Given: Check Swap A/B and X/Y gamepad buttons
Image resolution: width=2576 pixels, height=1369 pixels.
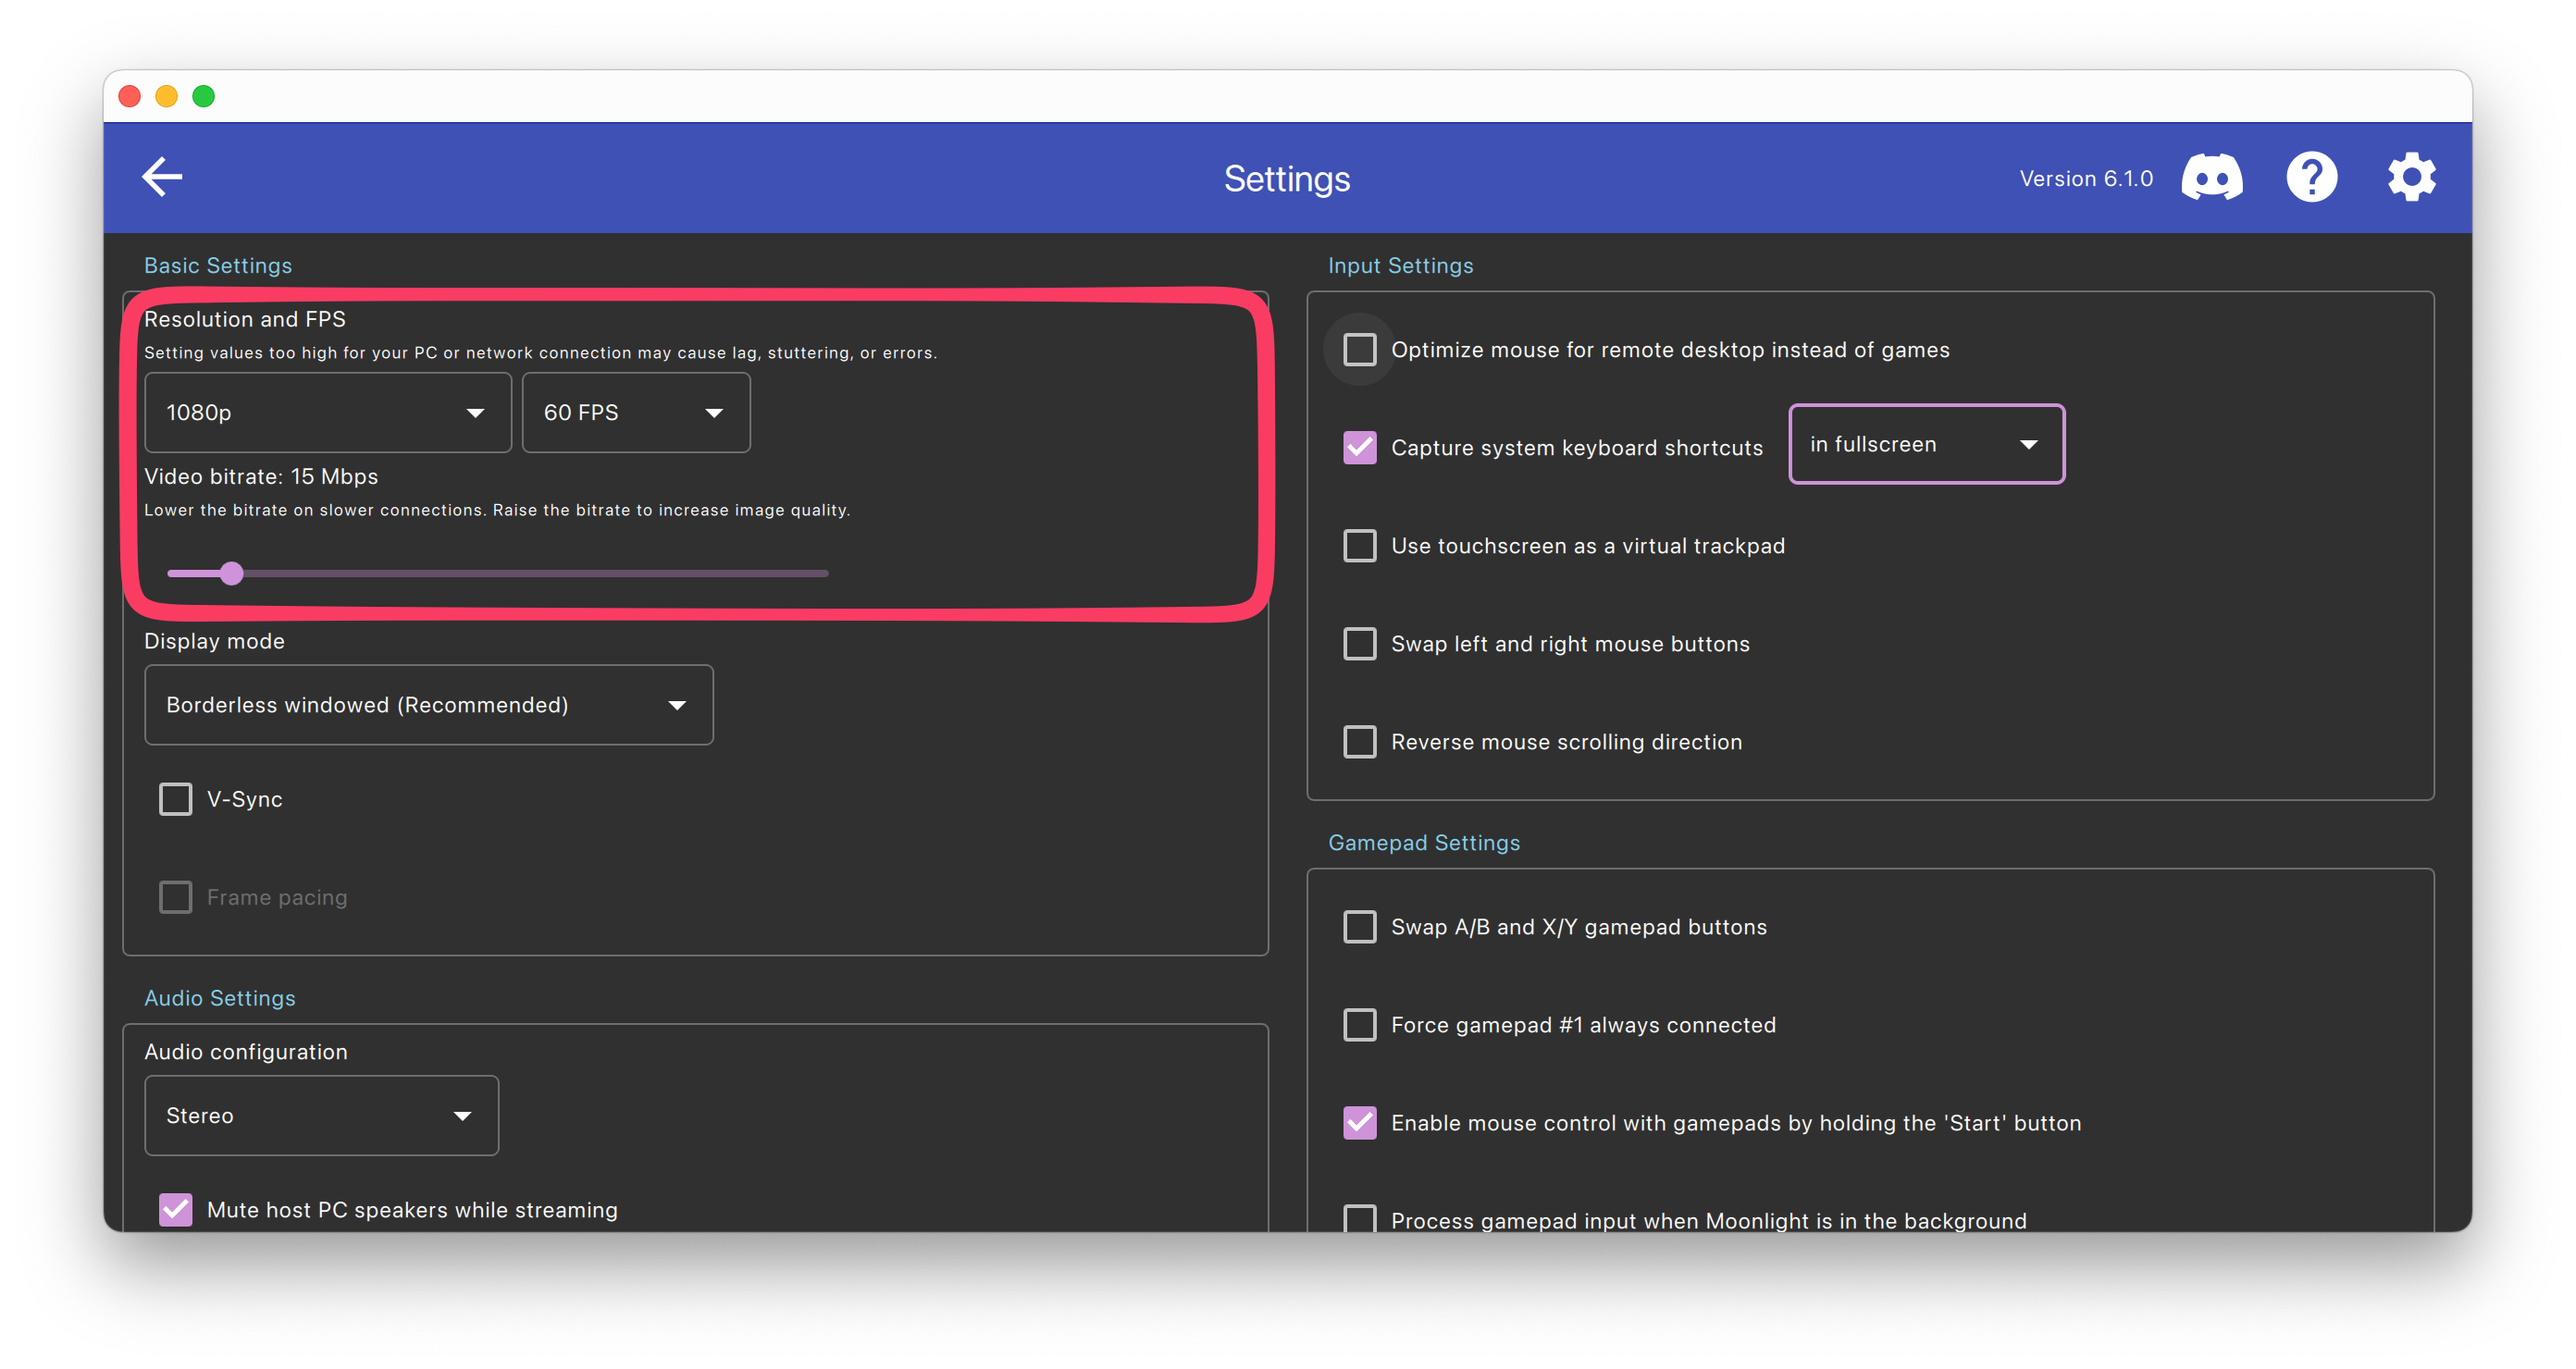Looking at the screenshot, I should [1359, 927].
